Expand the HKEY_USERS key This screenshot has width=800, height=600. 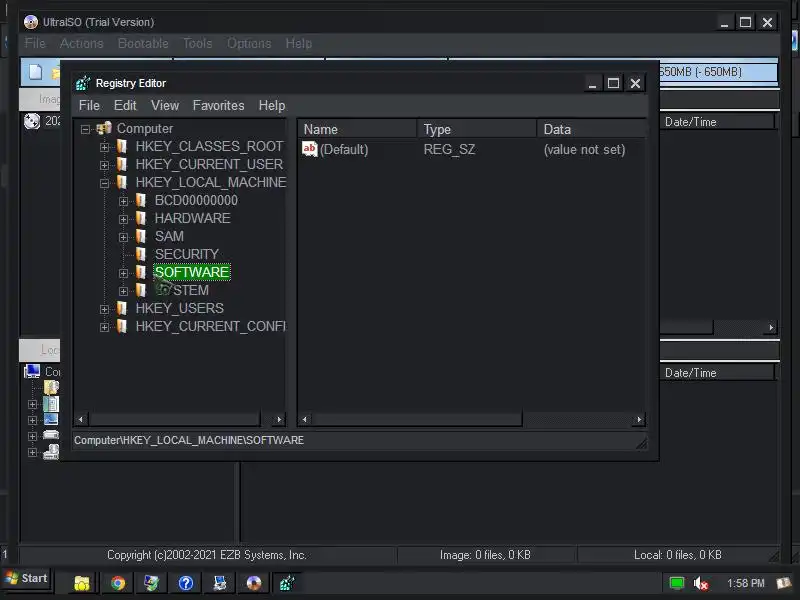pyautogui.click(x=104, y=309)
